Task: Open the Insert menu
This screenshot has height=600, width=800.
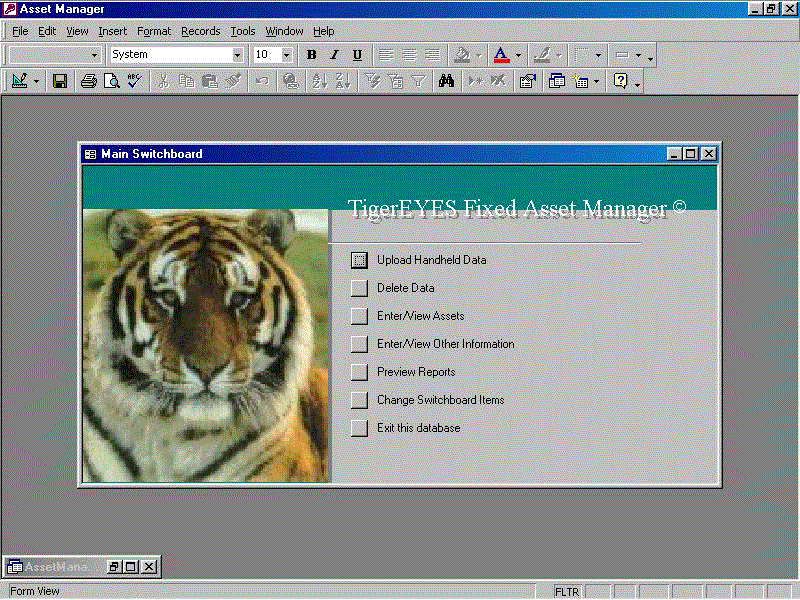Action: [x=112, y=32]
